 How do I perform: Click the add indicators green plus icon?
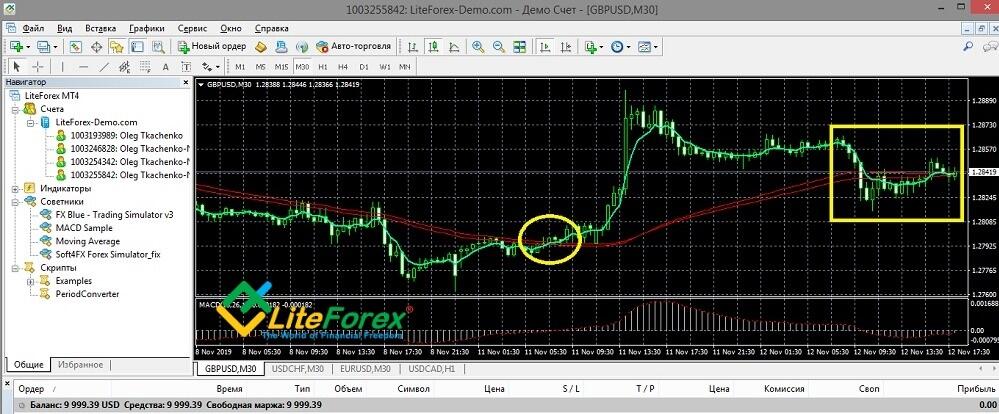[x=591, y=46]
